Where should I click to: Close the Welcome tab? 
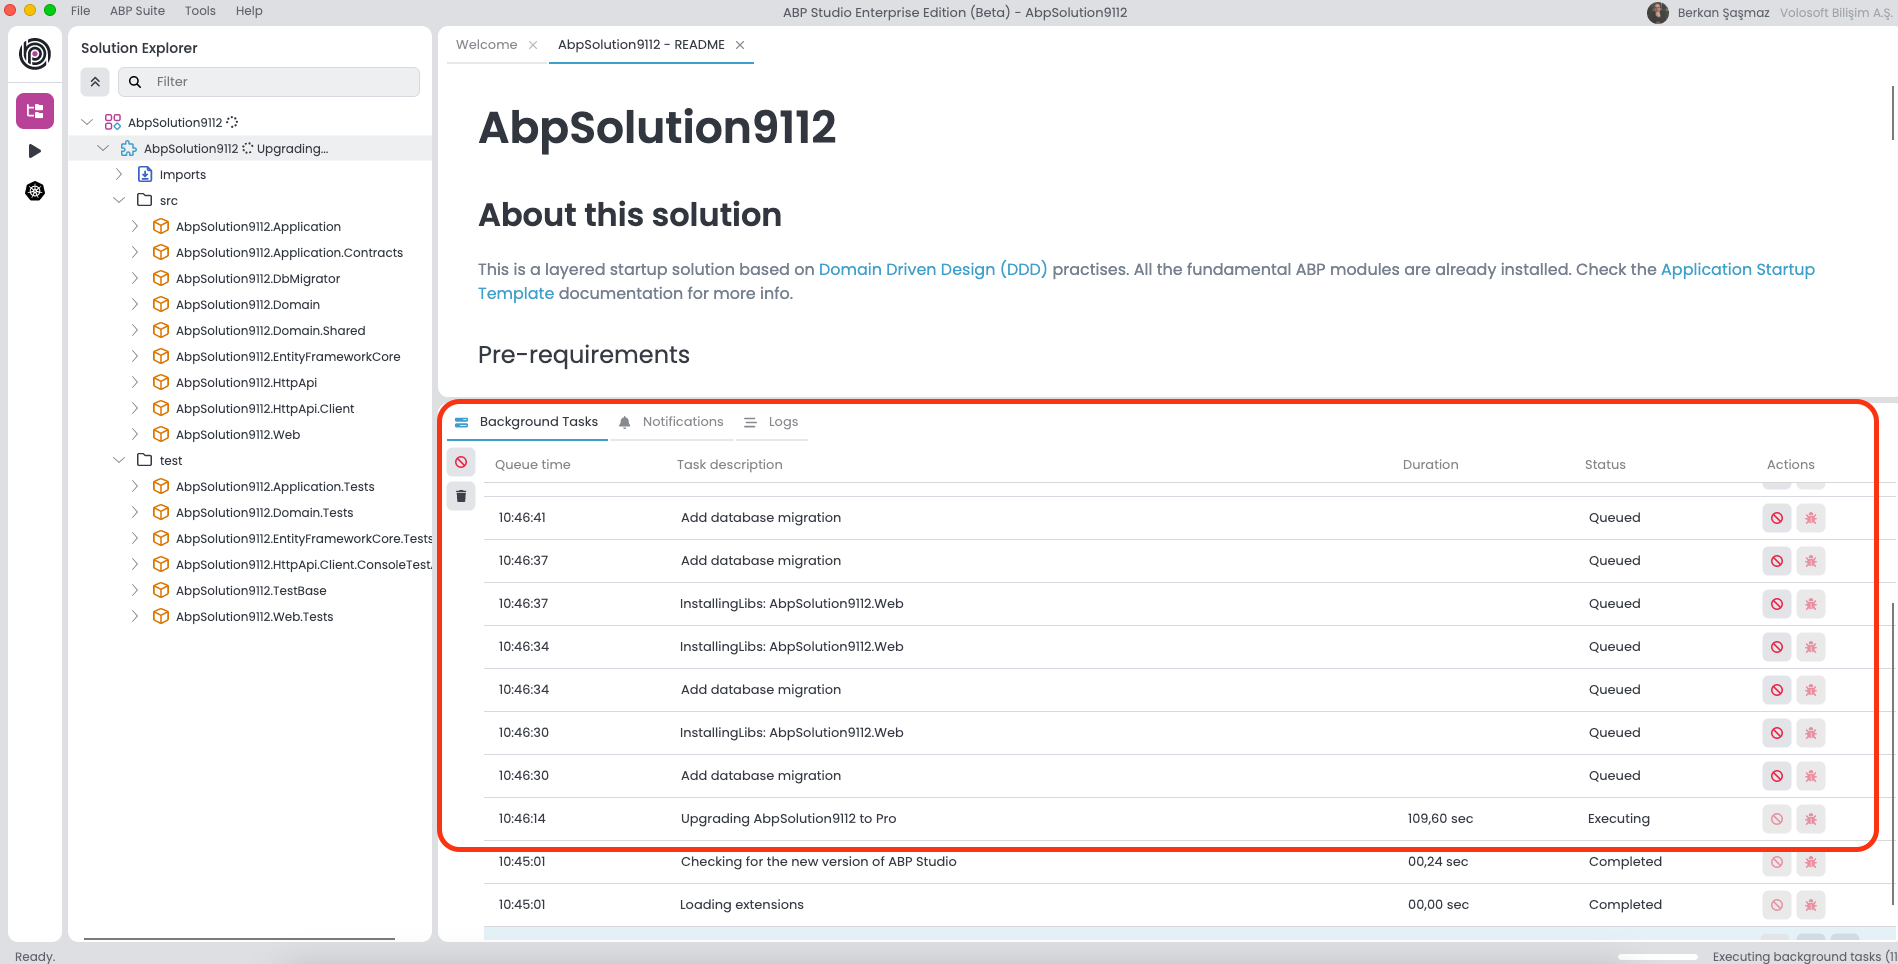click(x=533, y=45)
